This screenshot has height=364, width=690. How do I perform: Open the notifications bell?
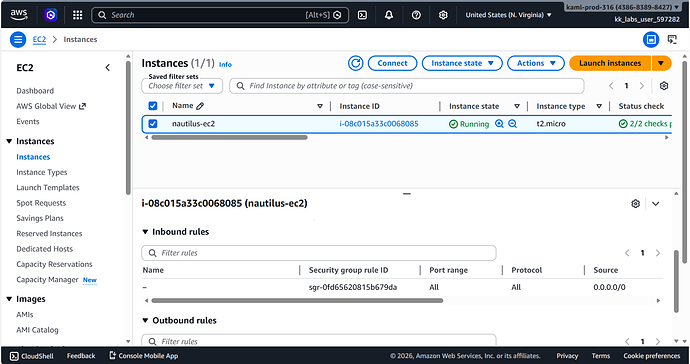coord(389,15)
